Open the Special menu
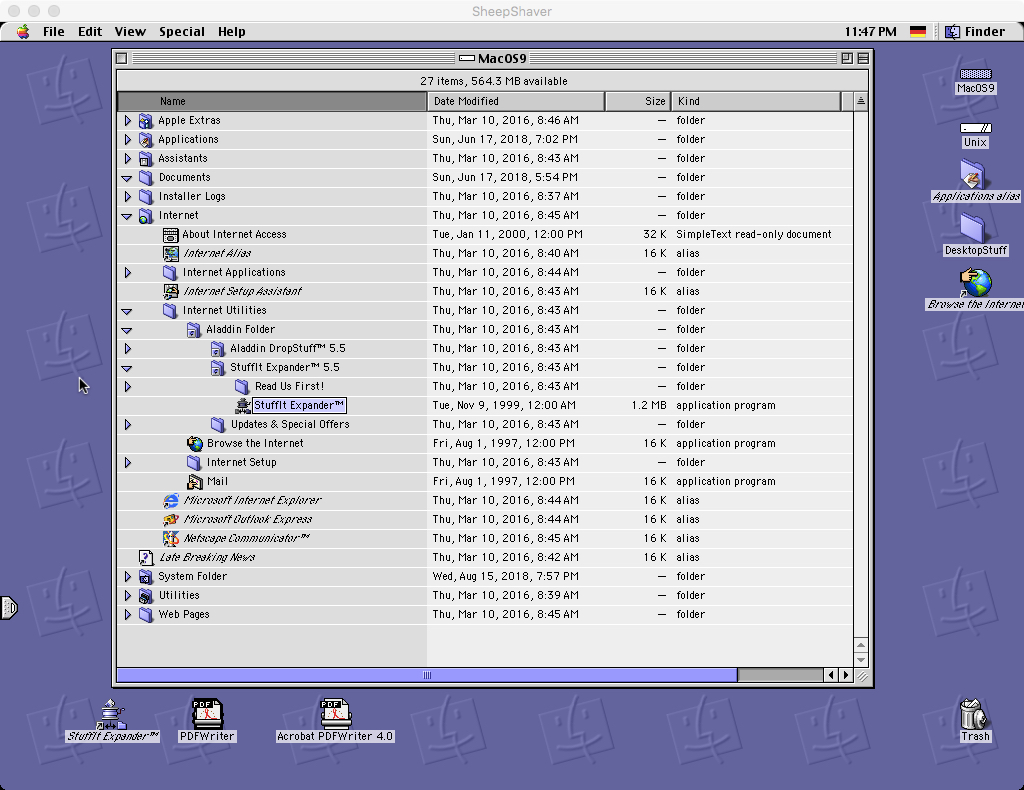 click(x=182, y=31)
